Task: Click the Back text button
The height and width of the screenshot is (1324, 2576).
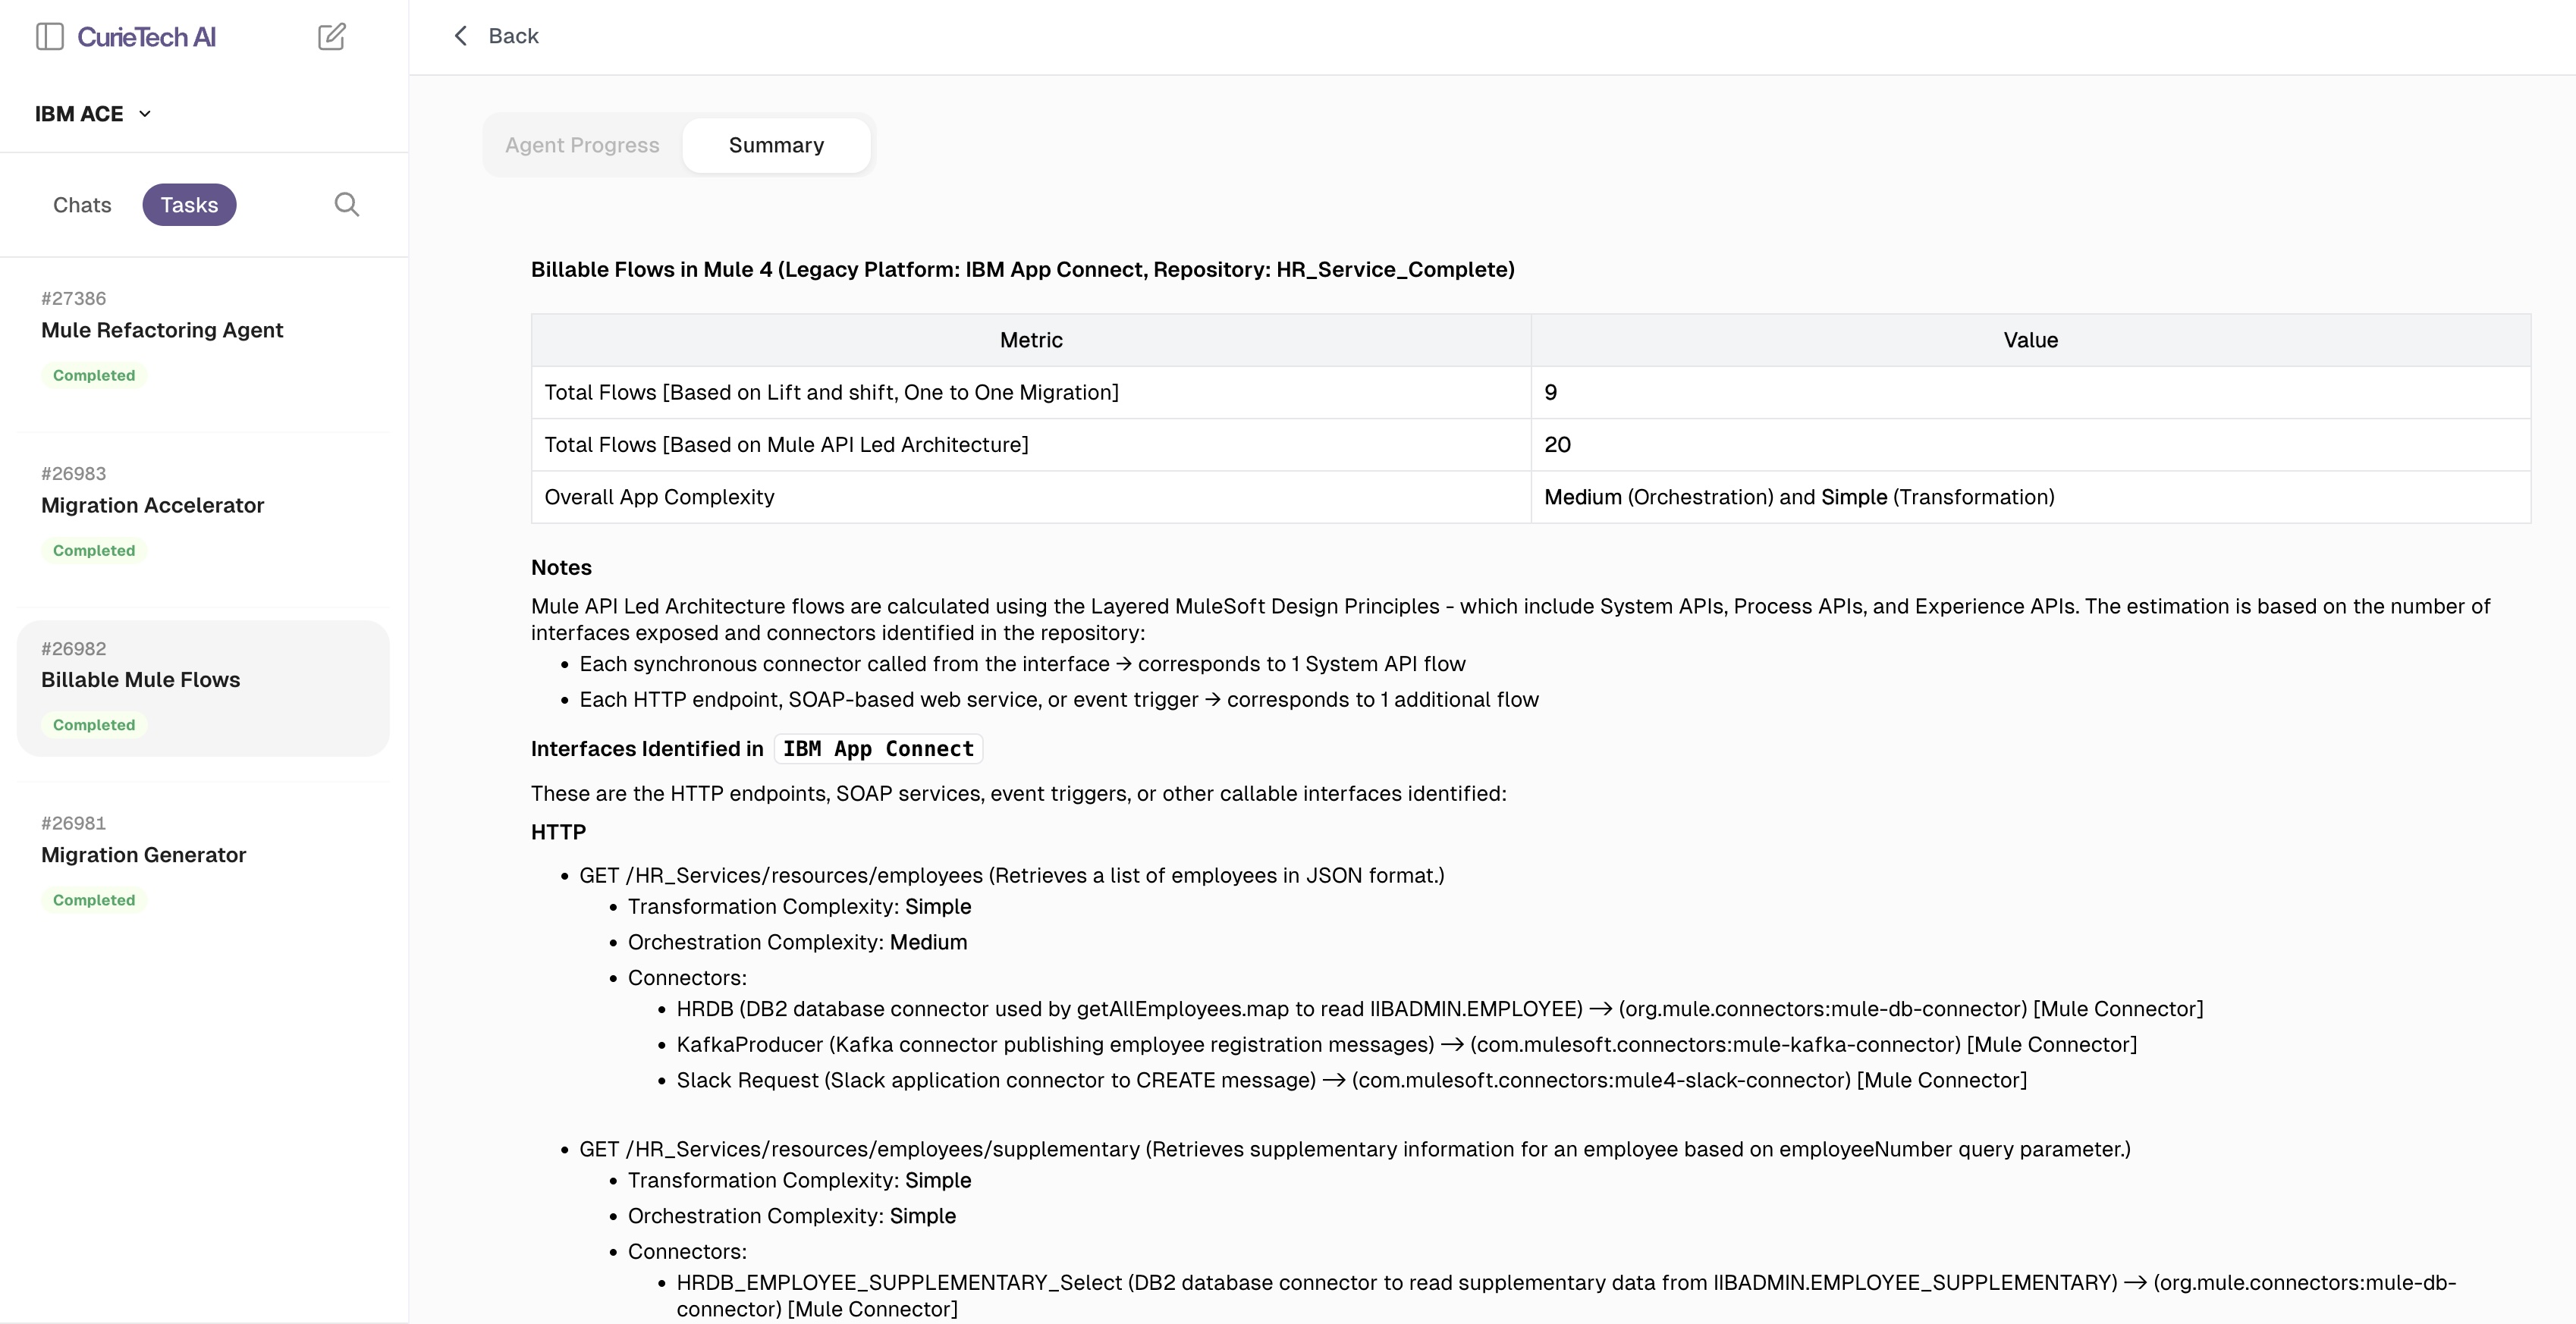Action: click(513, 36)
